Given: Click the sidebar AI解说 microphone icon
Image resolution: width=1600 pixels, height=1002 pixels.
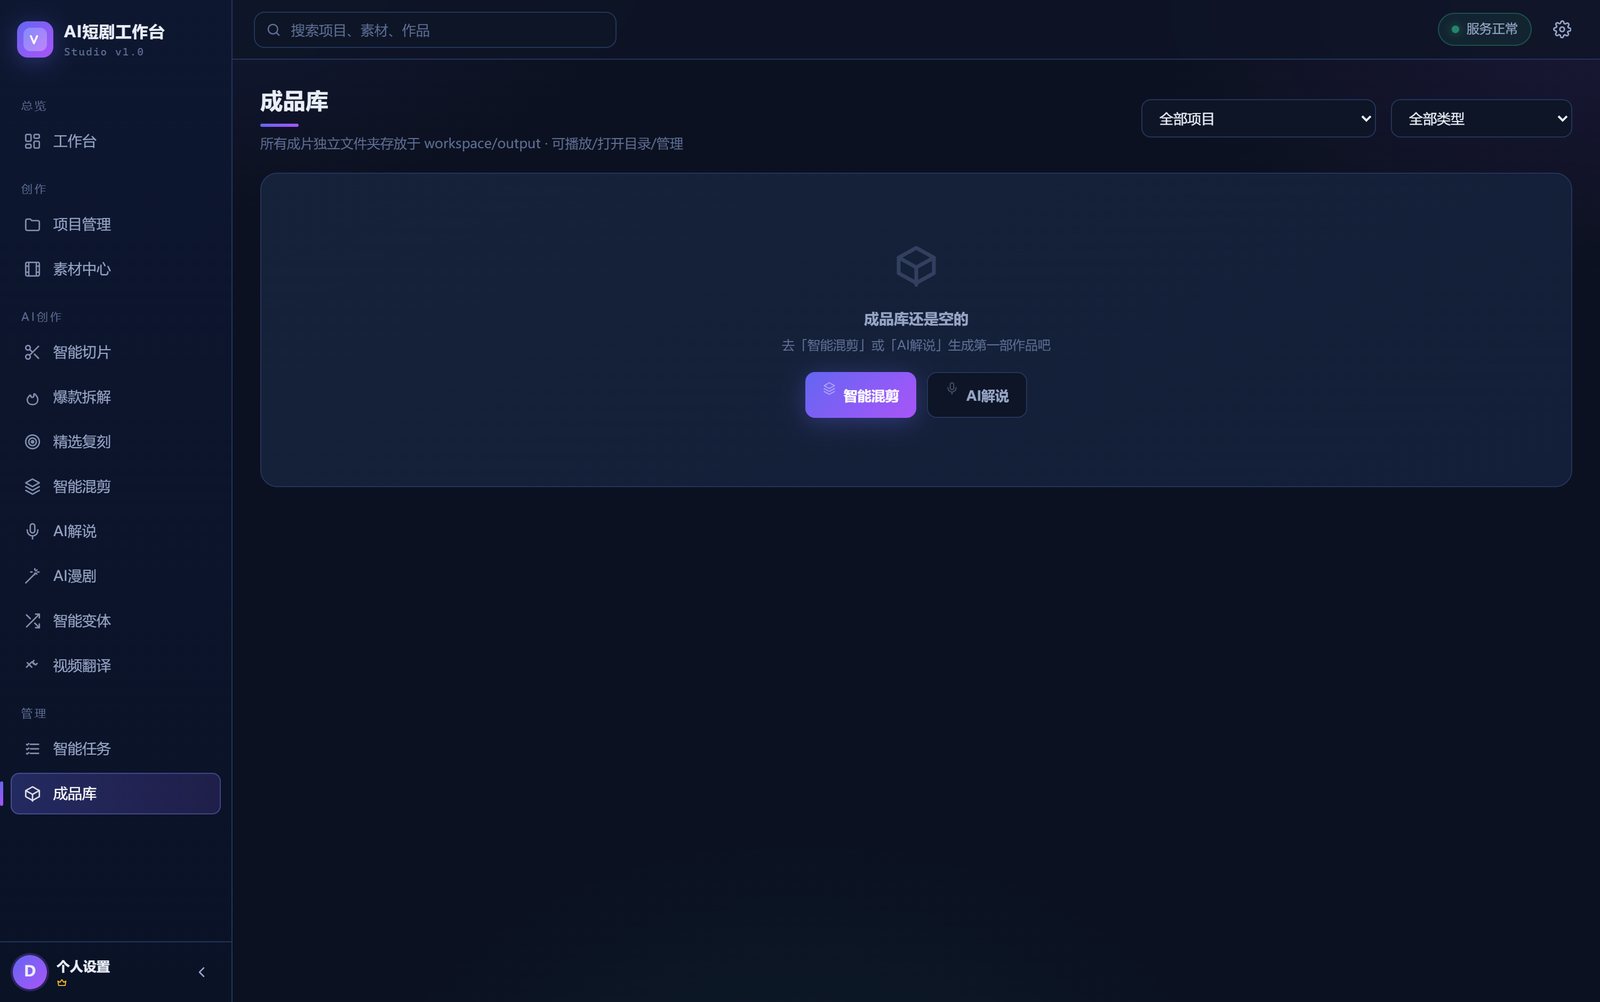Looking at the screenshot, I should click(32, 531).
